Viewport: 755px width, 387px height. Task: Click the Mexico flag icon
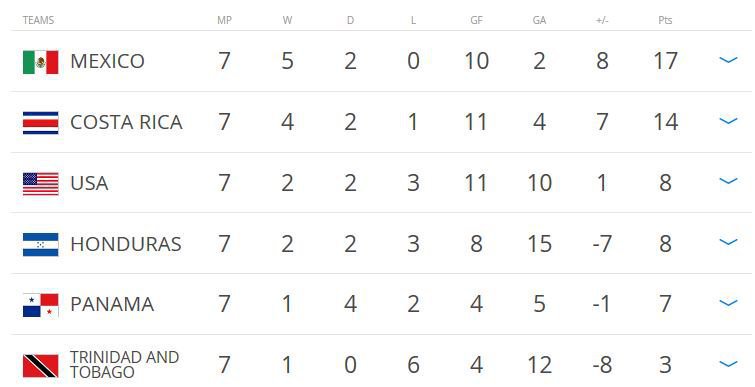pyautogui.click(x=40, y=62)
